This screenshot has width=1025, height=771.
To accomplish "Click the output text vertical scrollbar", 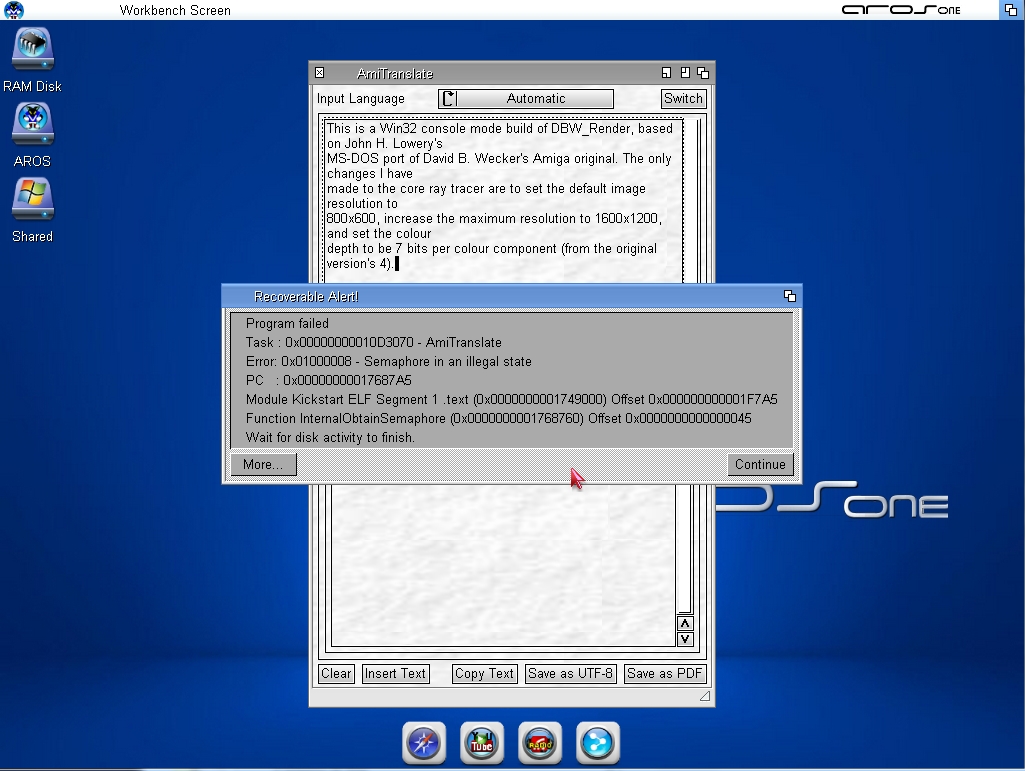I will coord(684,548).
